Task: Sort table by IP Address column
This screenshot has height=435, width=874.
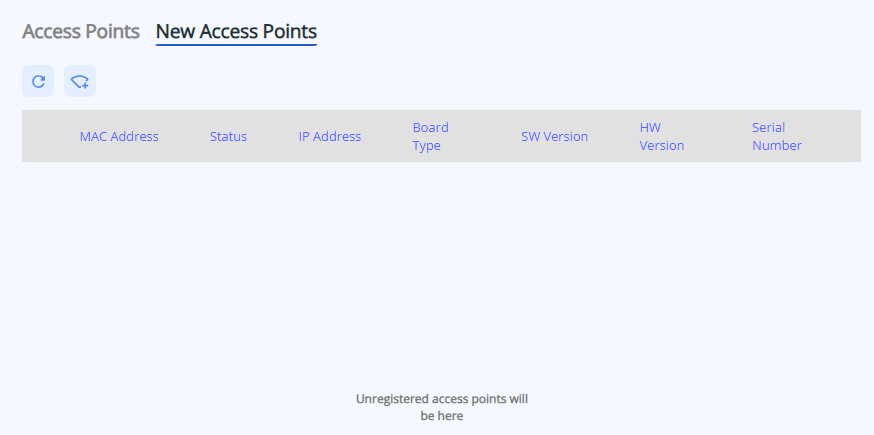Action: pyautogui.click(x=330, y=136)
